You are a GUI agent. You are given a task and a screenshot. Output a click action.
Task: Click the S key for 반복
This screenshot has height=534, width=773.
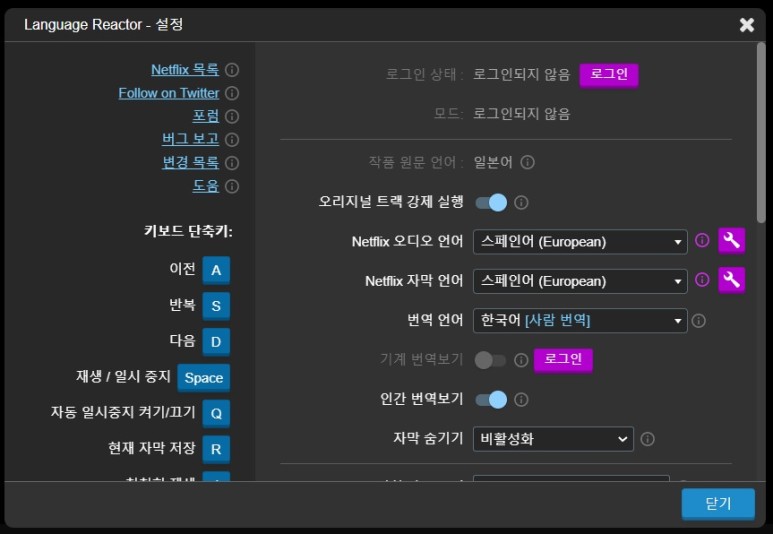point(216,306)
